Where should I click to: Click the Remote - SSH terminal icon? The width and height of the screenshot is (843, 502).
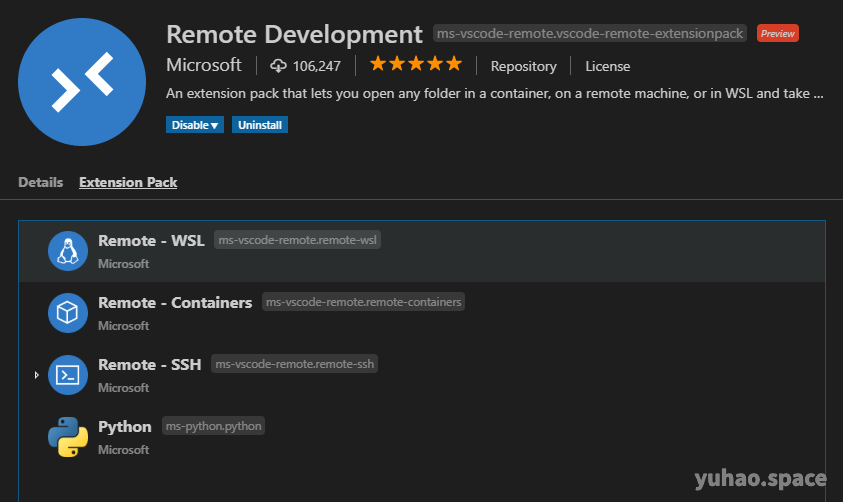tap(68, 375)
